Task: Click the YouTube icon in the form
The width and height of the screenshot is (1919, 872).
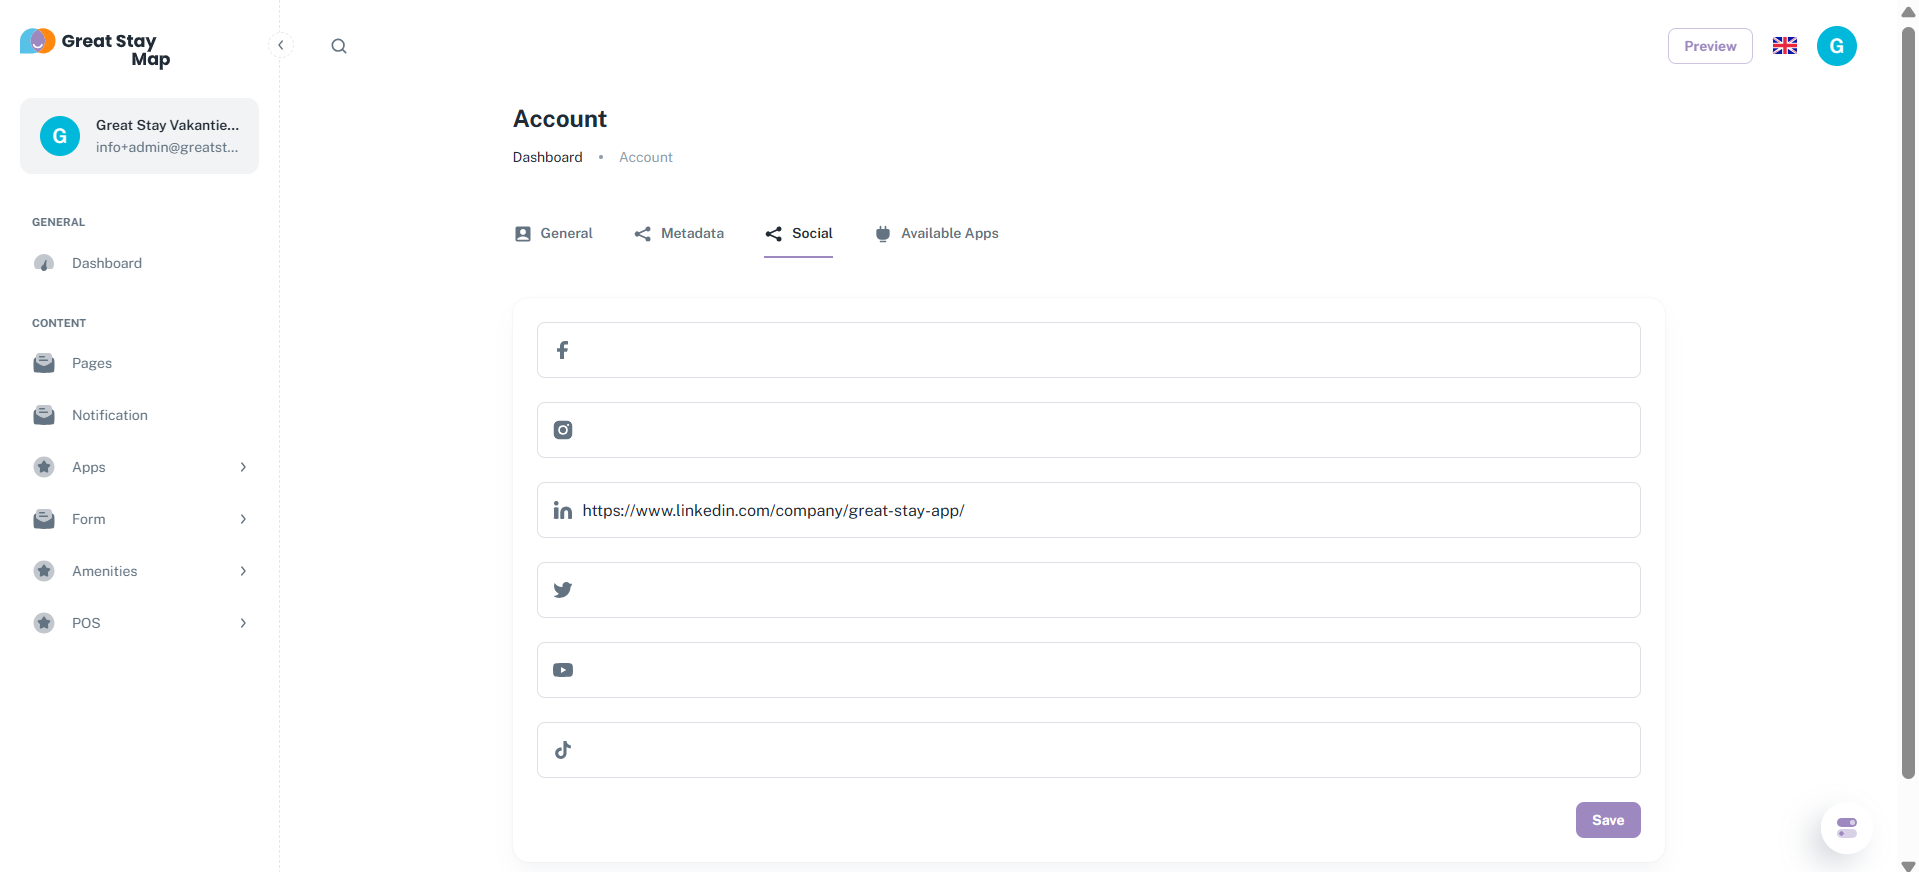Action: [563, 670]
